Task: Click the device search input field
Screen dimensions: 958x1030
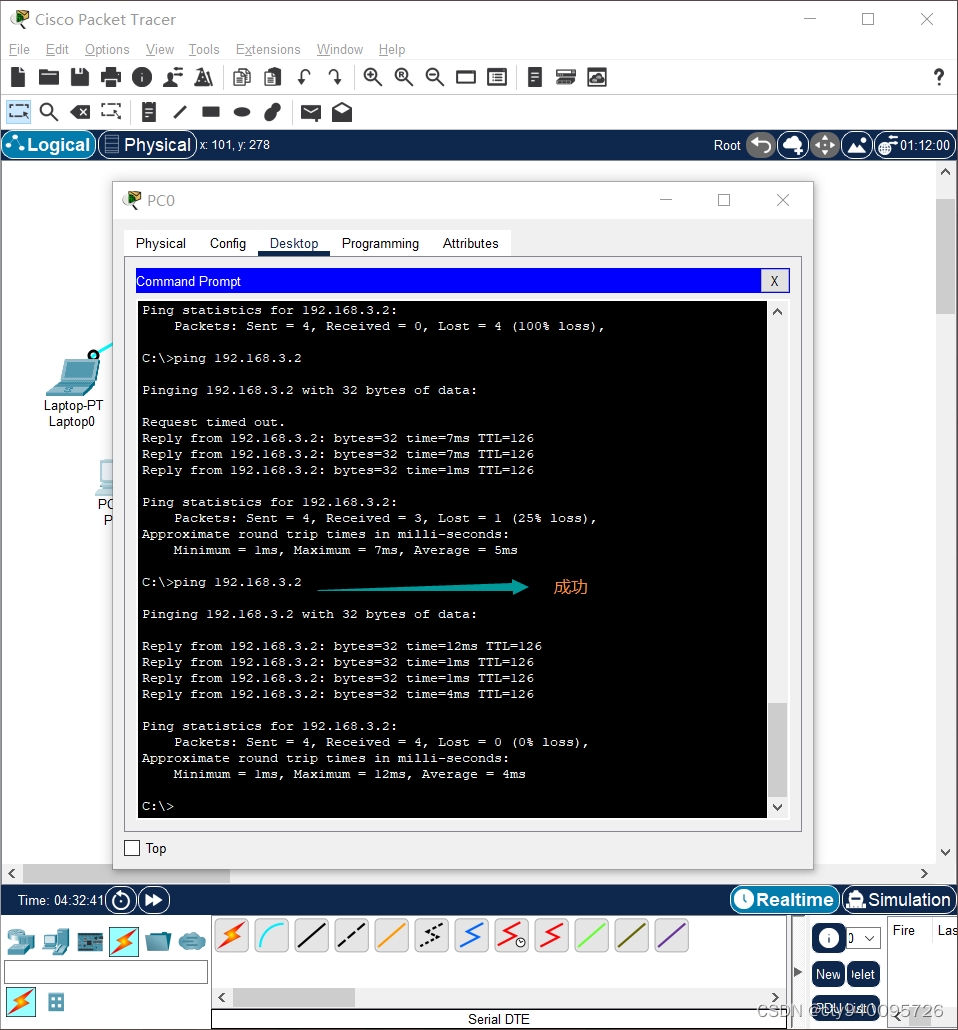Action: [106, 972]
